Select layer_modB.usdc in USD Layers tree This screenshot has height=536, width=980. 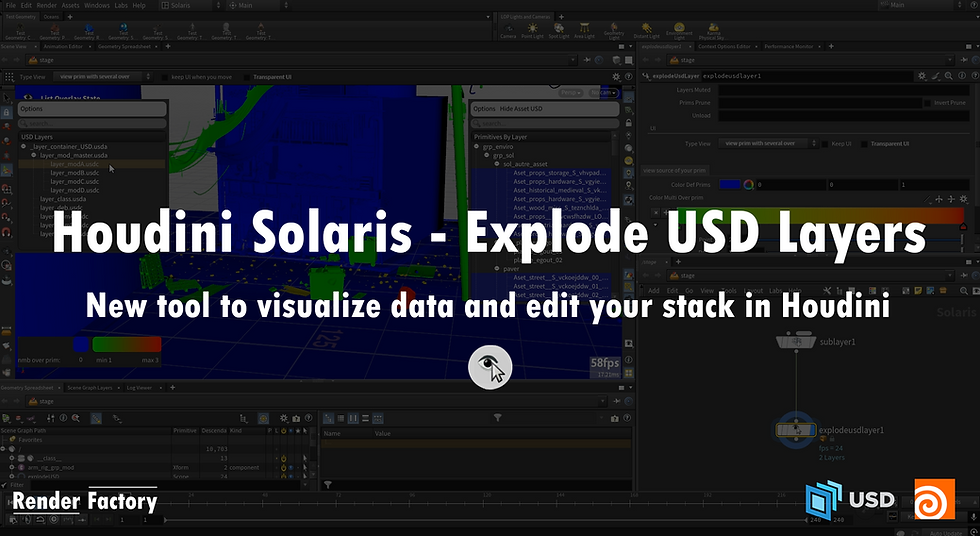tap(74, 173)
